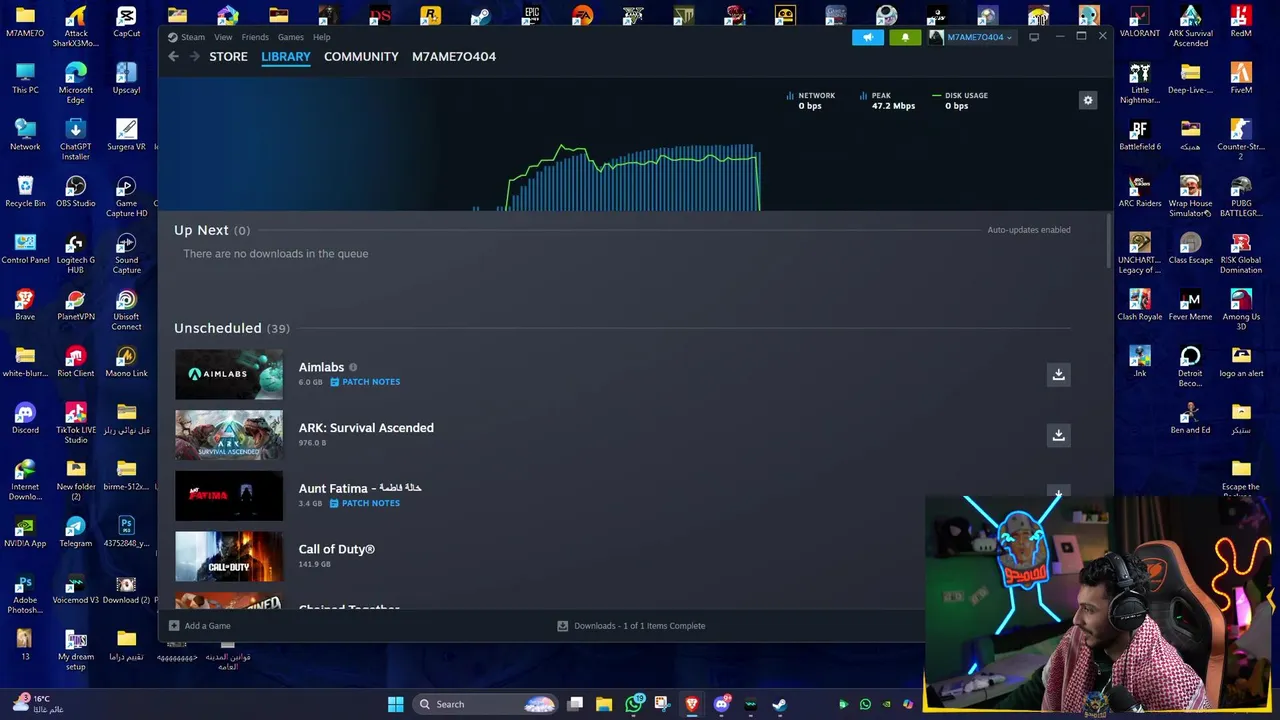The height and width of the screenshot is (720, 1280).
Task: Open Steam menu in title bar
Action: point(193,37)
